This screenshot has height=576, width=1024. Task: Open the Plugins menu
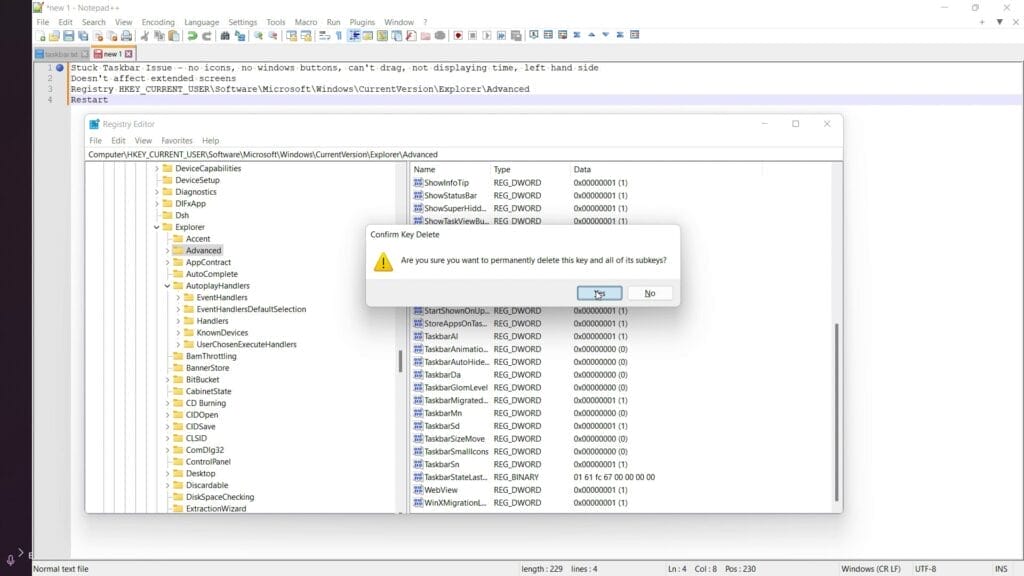click(362, 21)
